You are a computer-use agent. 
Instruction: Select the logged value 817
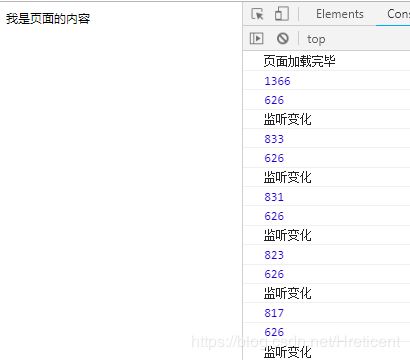coord(274,313)
